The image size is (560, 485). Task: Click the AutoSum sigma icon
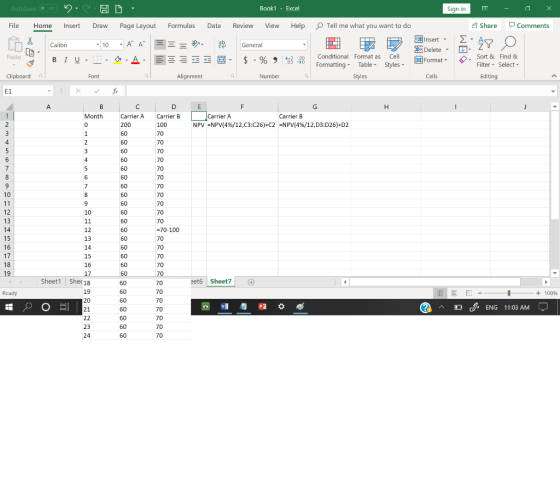tap(463, 39)
